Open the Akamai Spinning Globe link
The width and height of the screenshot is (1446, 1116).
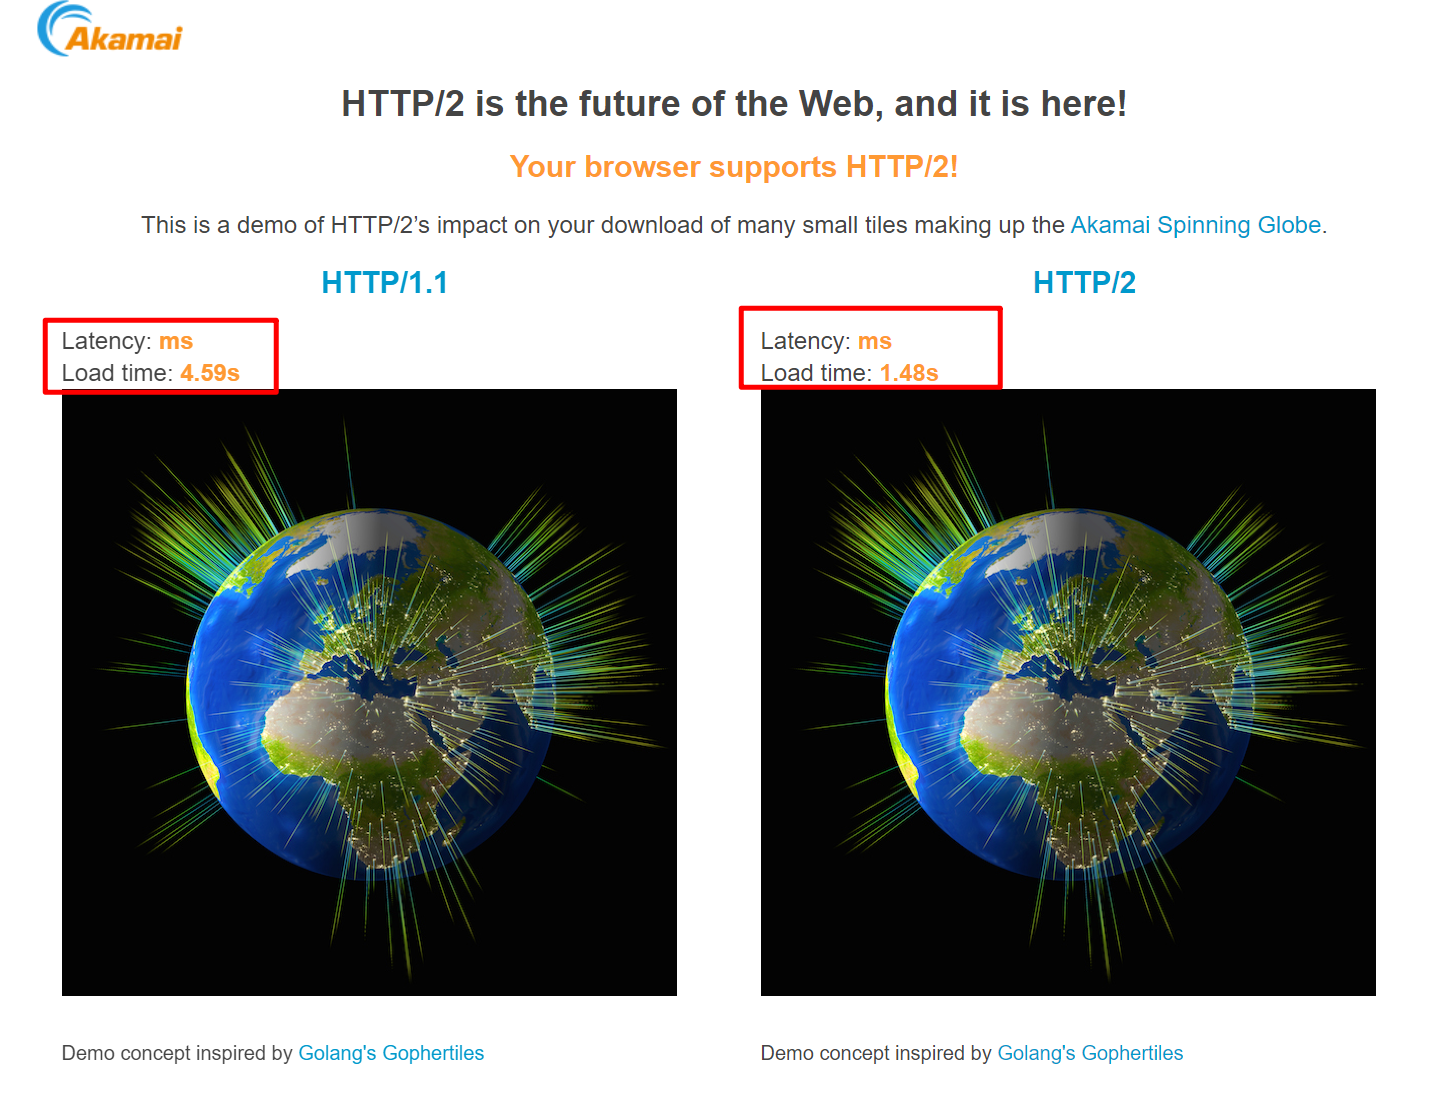point(1196,225)
